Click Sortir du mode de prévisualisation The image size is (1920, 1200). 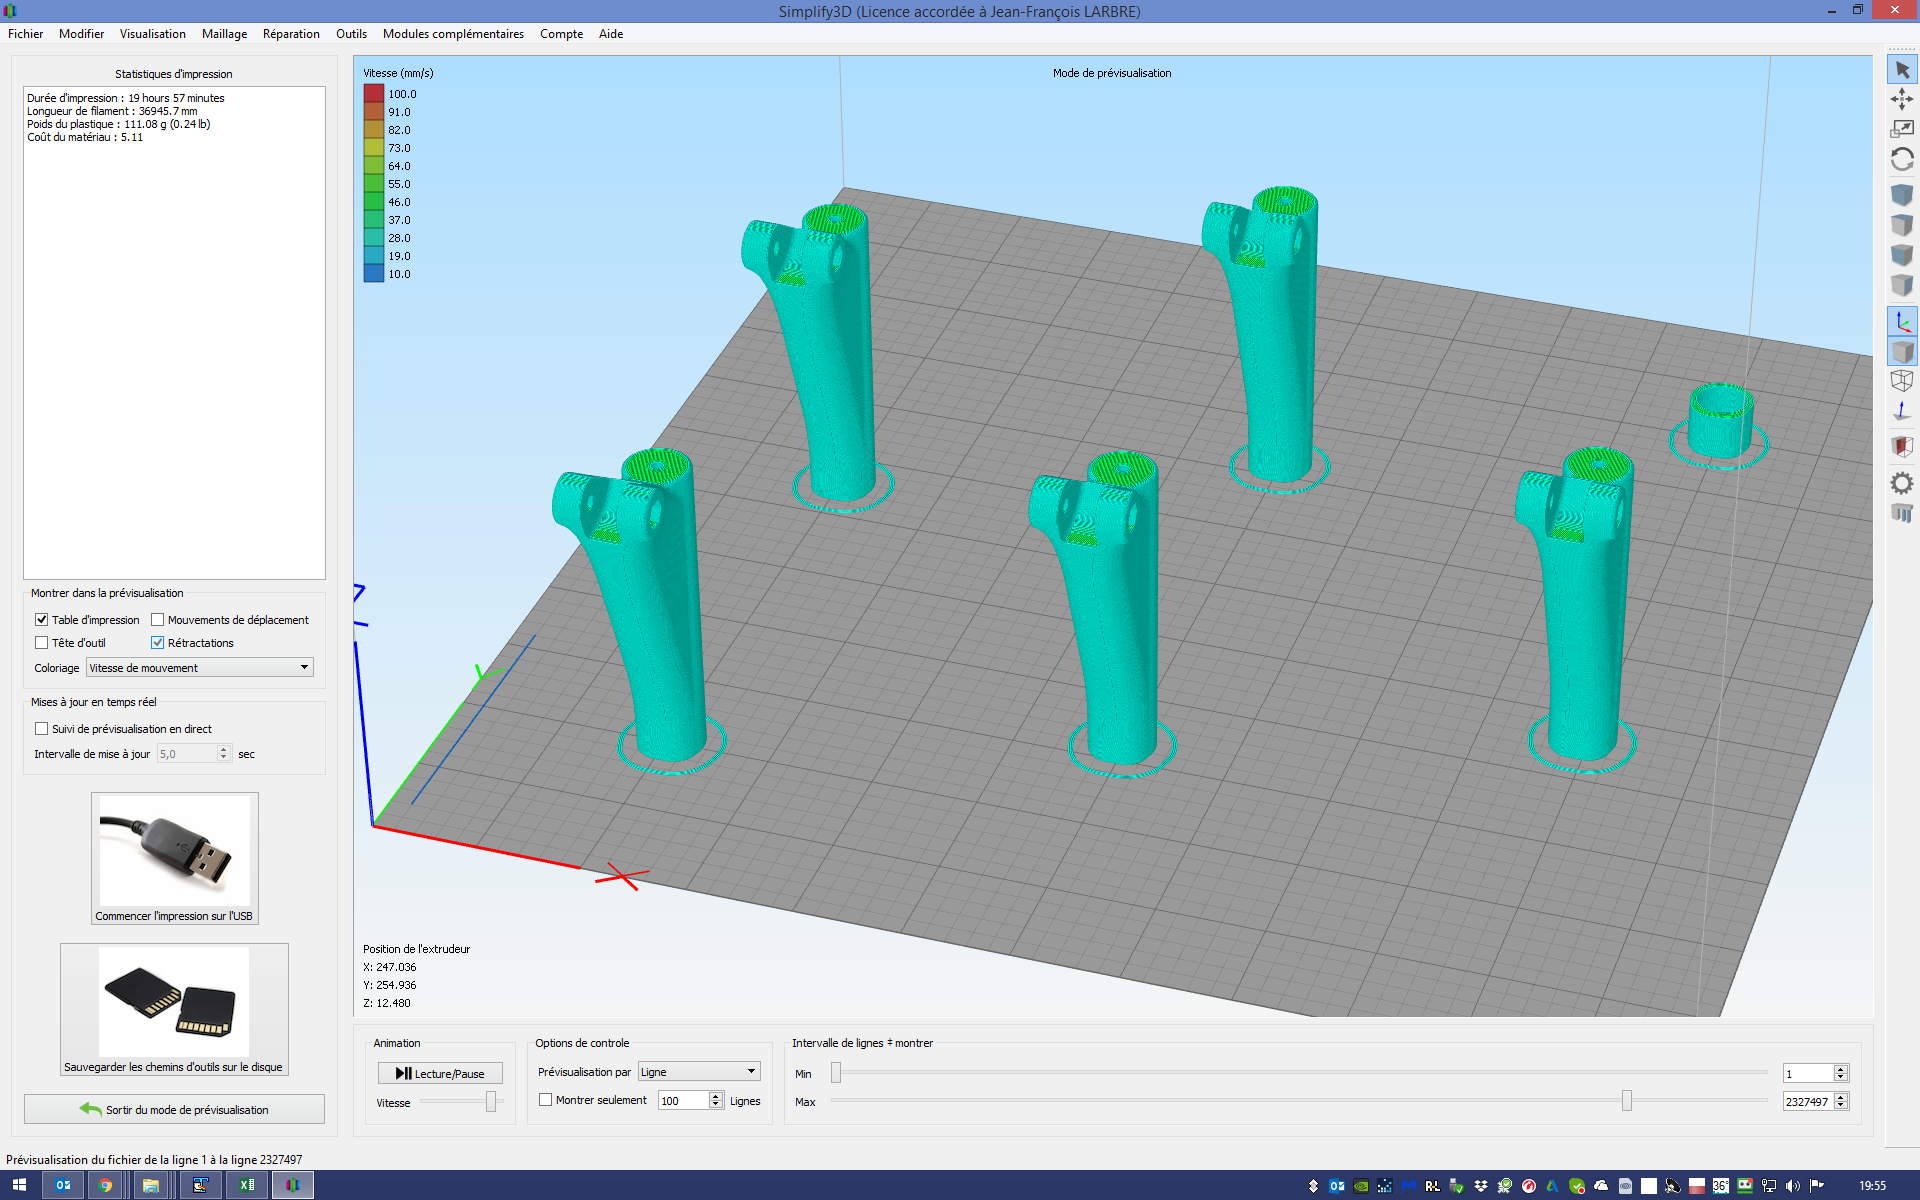point(174,1109)
